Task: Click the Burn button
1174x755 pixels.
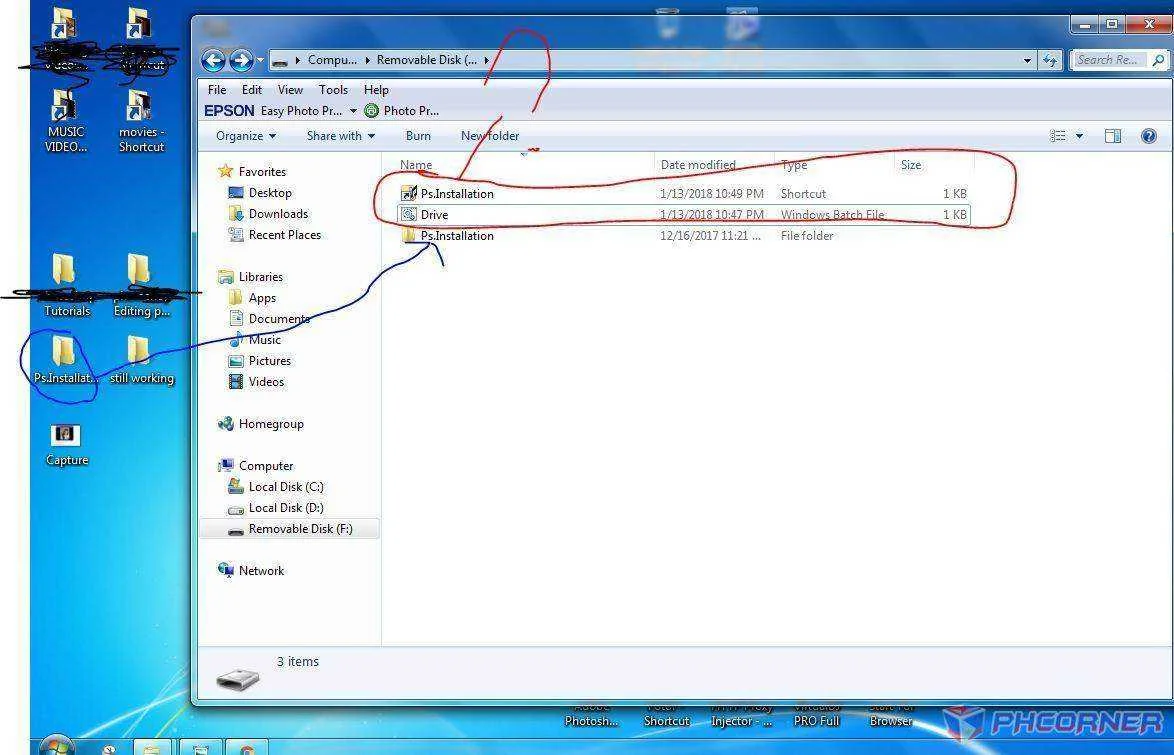Action: click(418, 136)
